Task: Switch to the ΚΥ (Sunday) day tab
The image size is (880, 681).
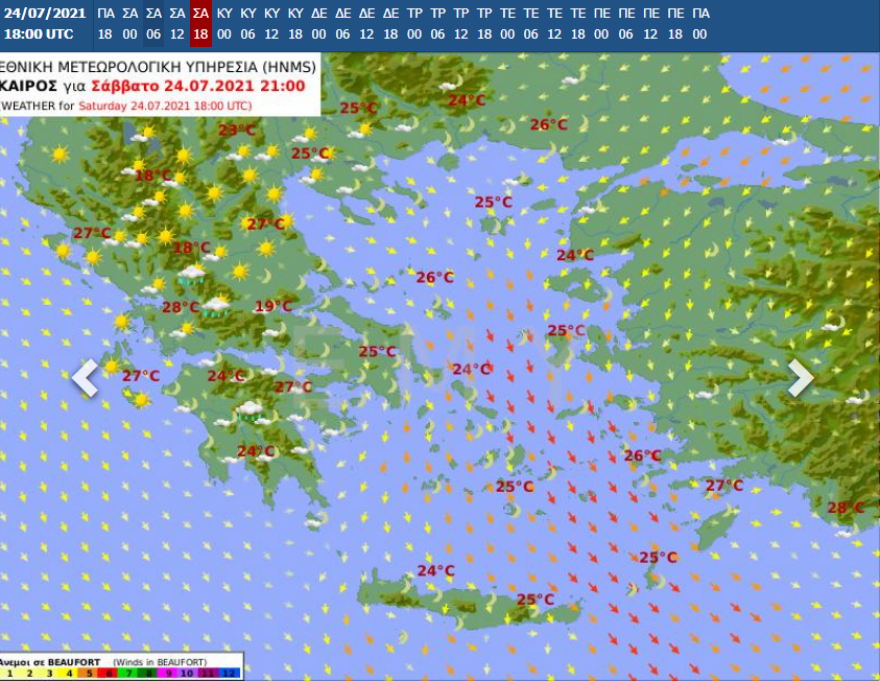Action: [225, 13]
